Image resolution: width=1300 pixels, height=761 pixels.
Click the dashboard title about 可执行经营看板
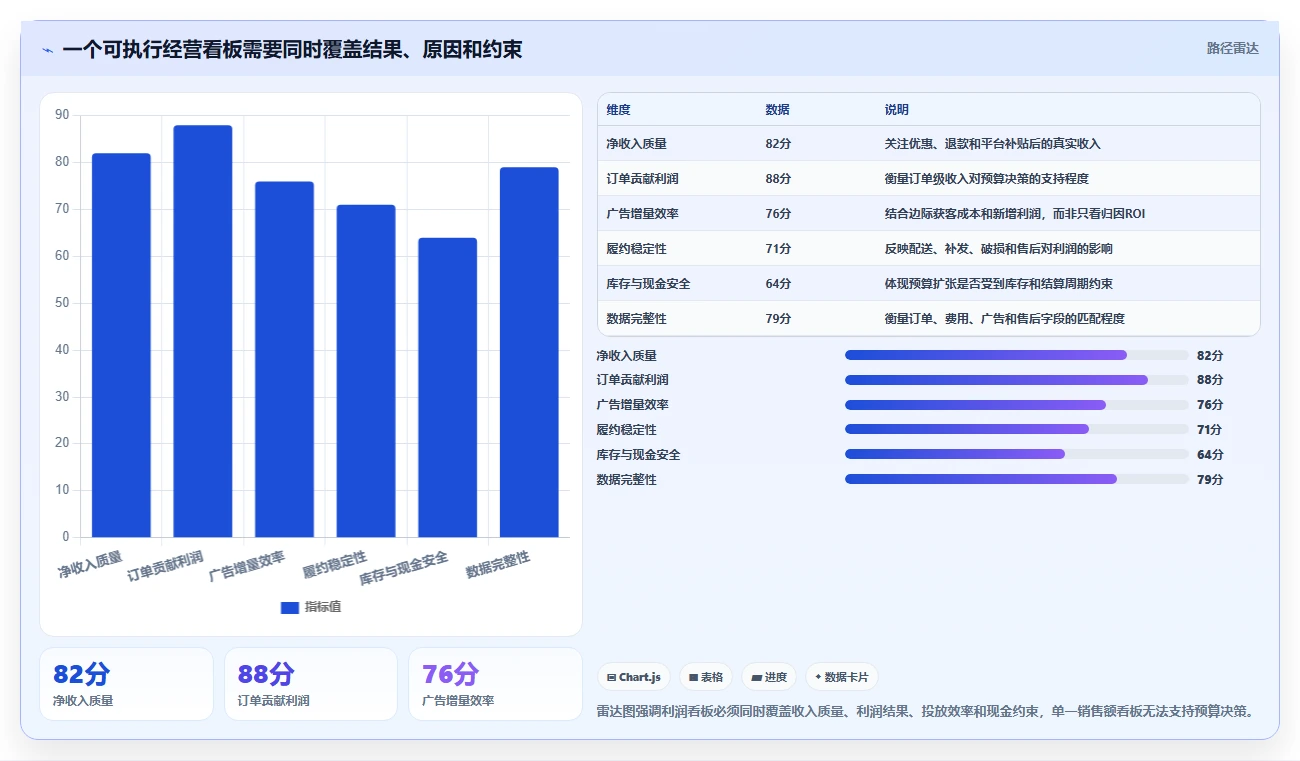click(x=292, y=50)
